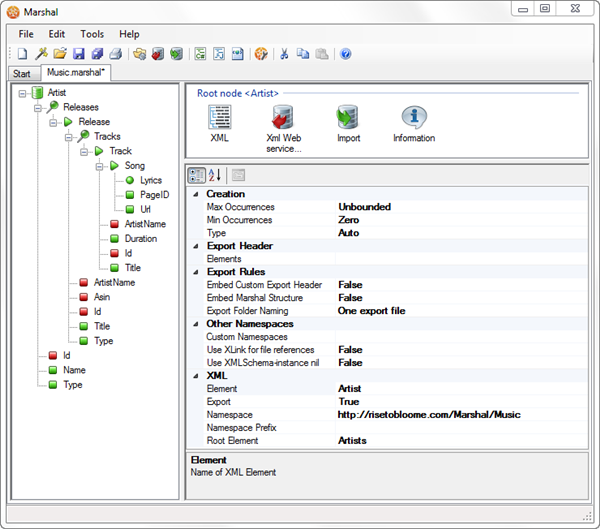Viewport: 600px width, 529px height.
Task: Collapse the Artist root tree node
Action: pyautogui.click(x=23, y=93)
